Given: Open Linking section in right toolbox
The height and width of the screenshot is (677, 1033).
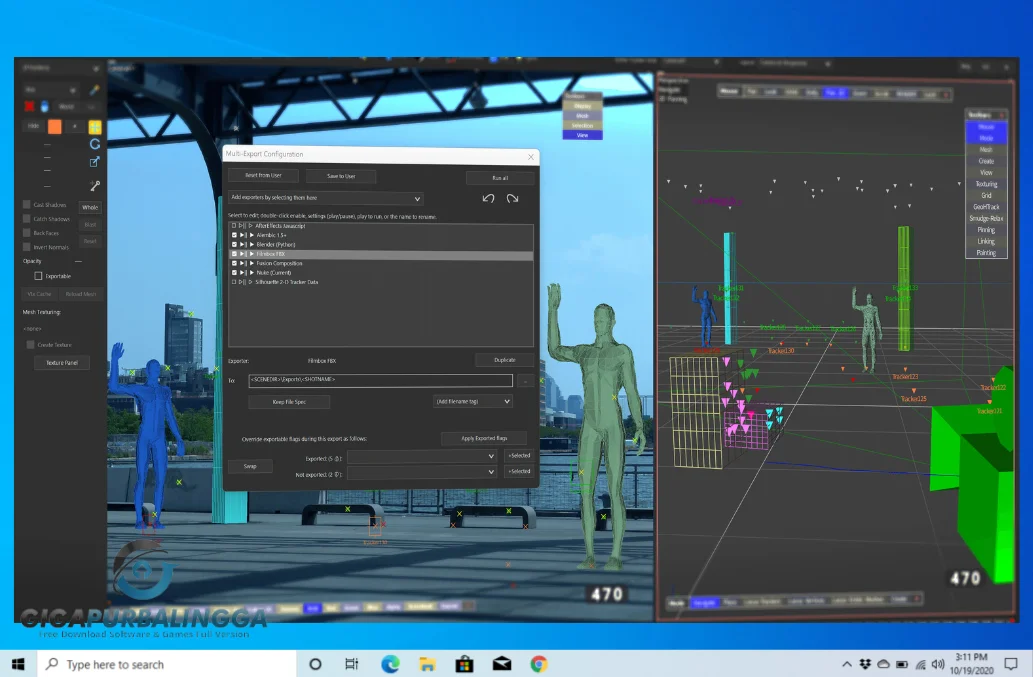Looking at the screenshot, I should point(986,241).
